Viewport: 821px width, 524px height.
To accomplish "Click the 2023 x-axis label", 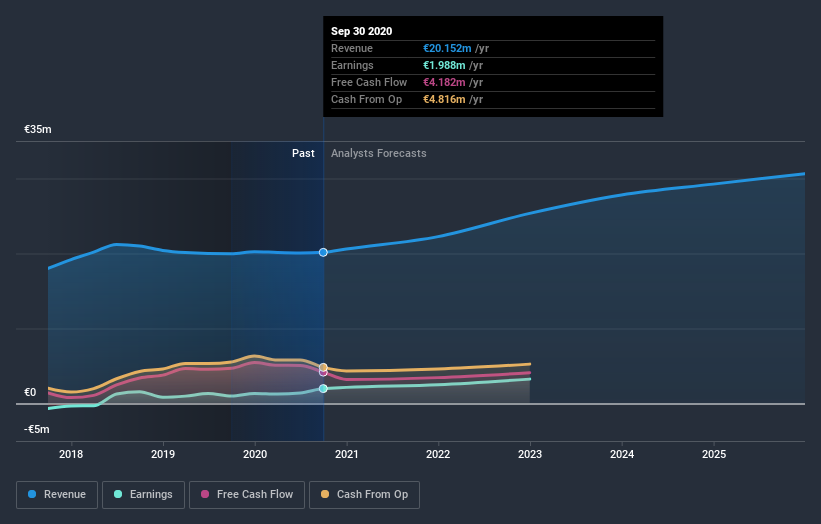I will pos(530,454).
